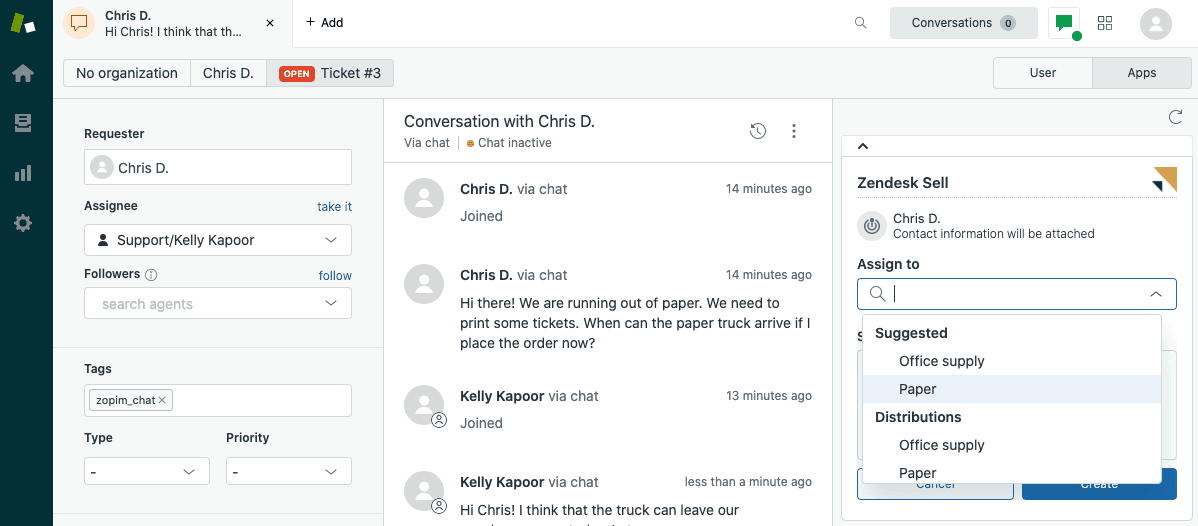Open the Admin settings gear
This screenshot has height=526, width=1198.
22,223
